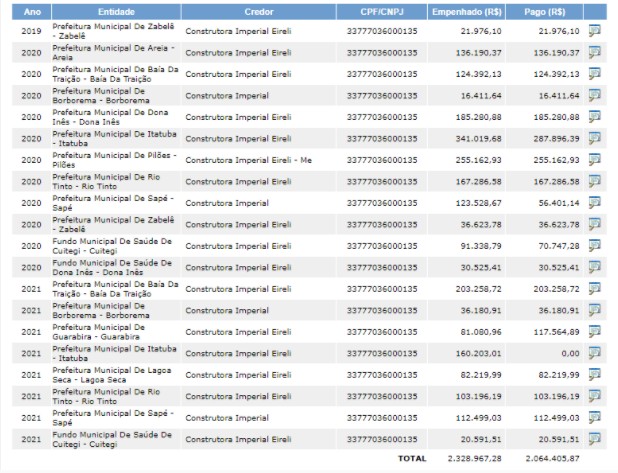Image resolution: width=618 pixels, height=473 pixels.
Task: Open details icon for 2020 Rio Tinto row
Action: pos(594,181)
